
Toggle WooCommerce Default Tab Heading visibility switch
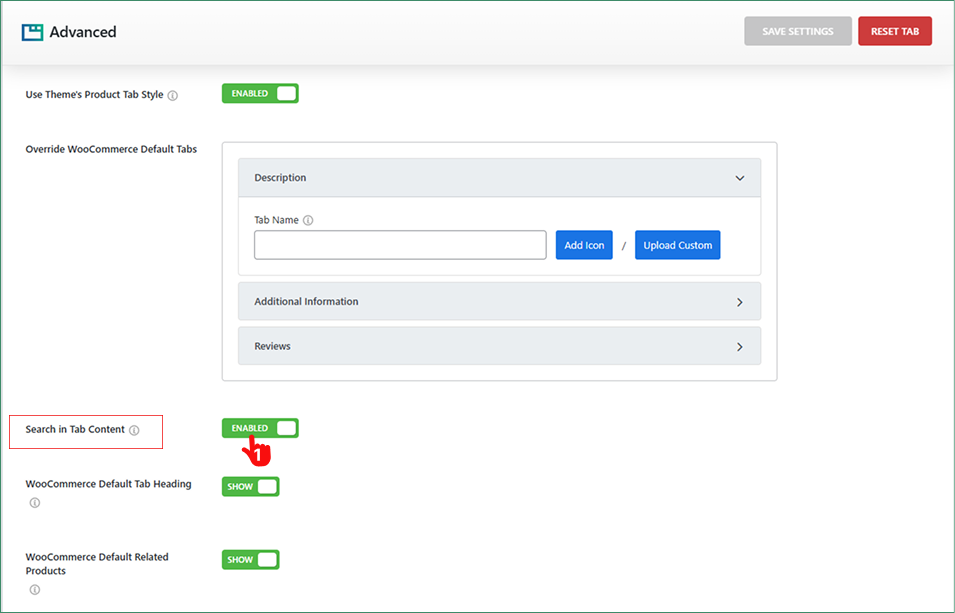point(250,487)
